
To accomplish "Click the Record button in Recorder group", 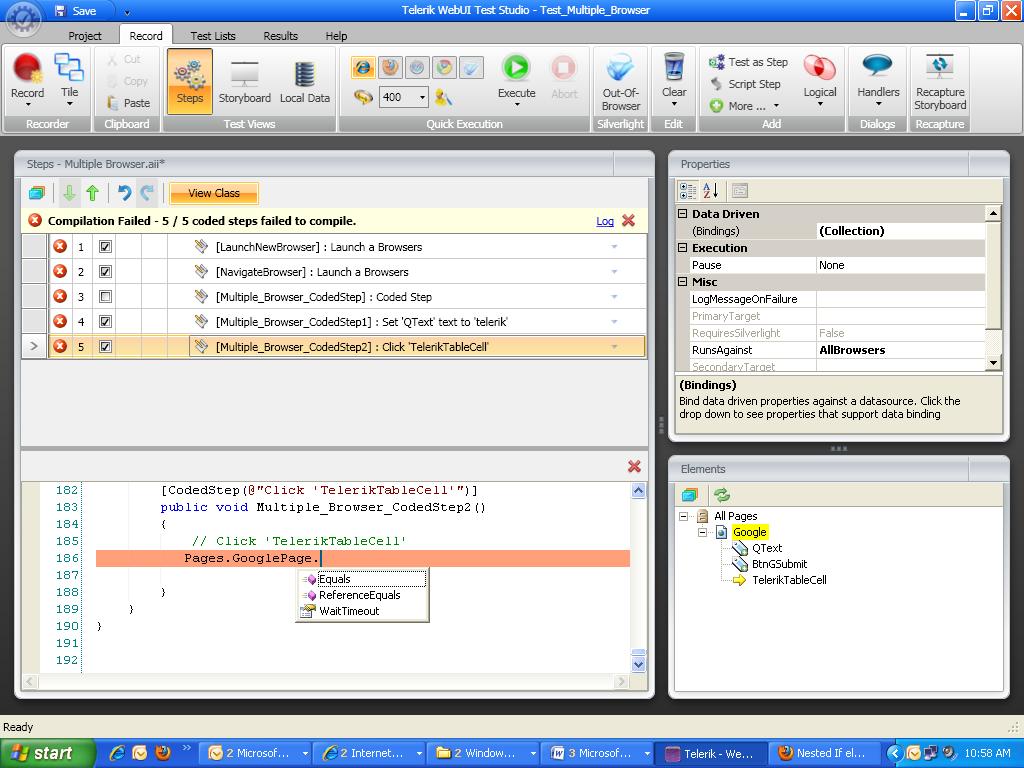I will click(x=27, y=70).
